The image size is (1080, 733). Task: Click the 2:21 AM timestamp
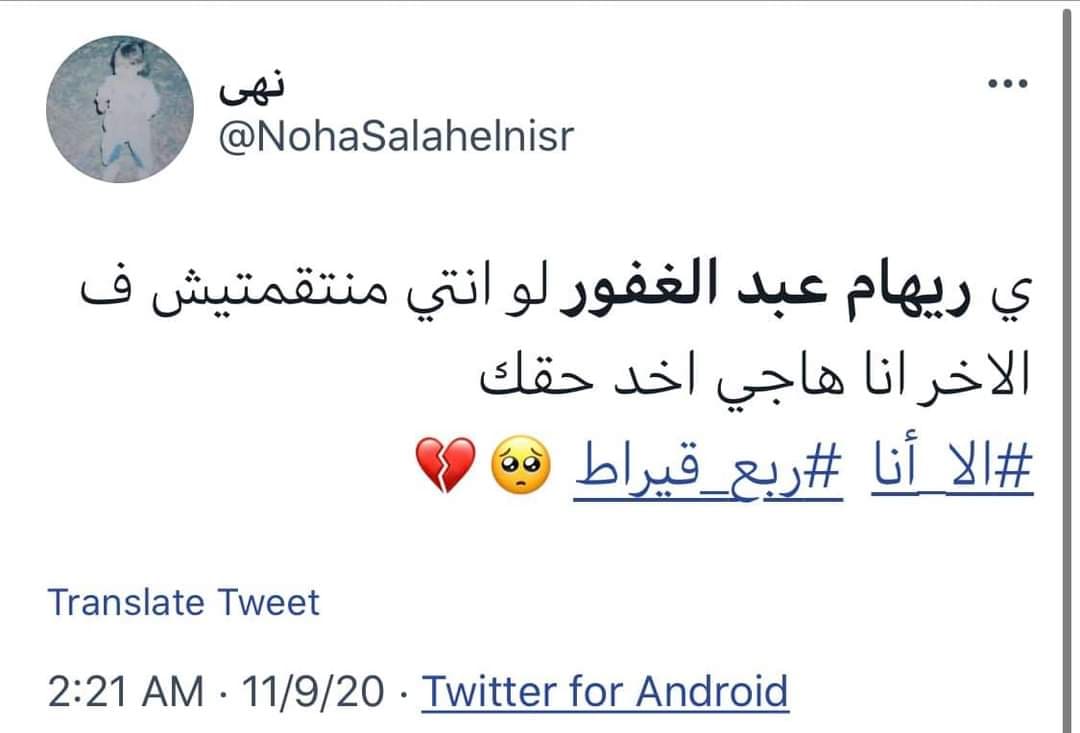point(125,691)
